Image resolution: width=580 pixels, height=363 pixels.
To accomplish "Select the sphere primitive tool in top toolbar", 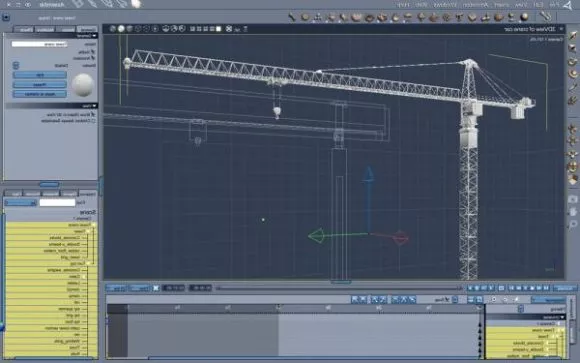I will [x=524, y=17].
